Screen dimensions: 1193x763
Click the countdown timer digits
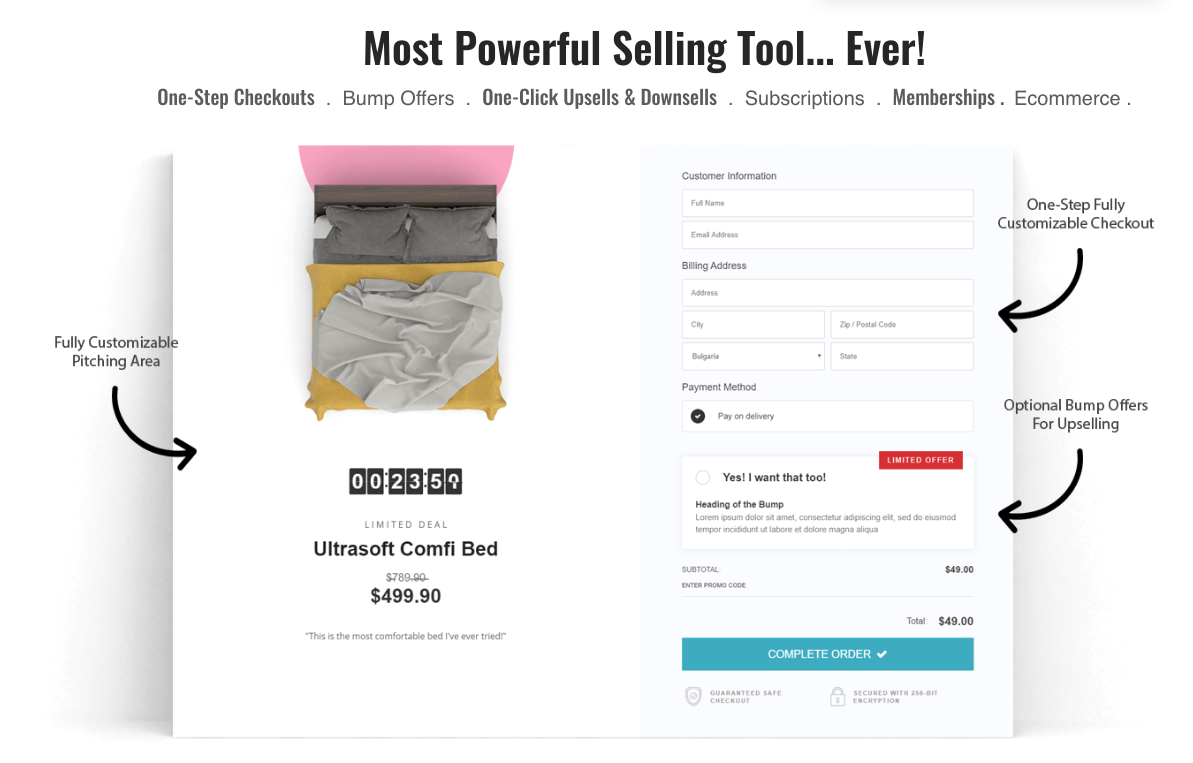[x=405, y=482]
